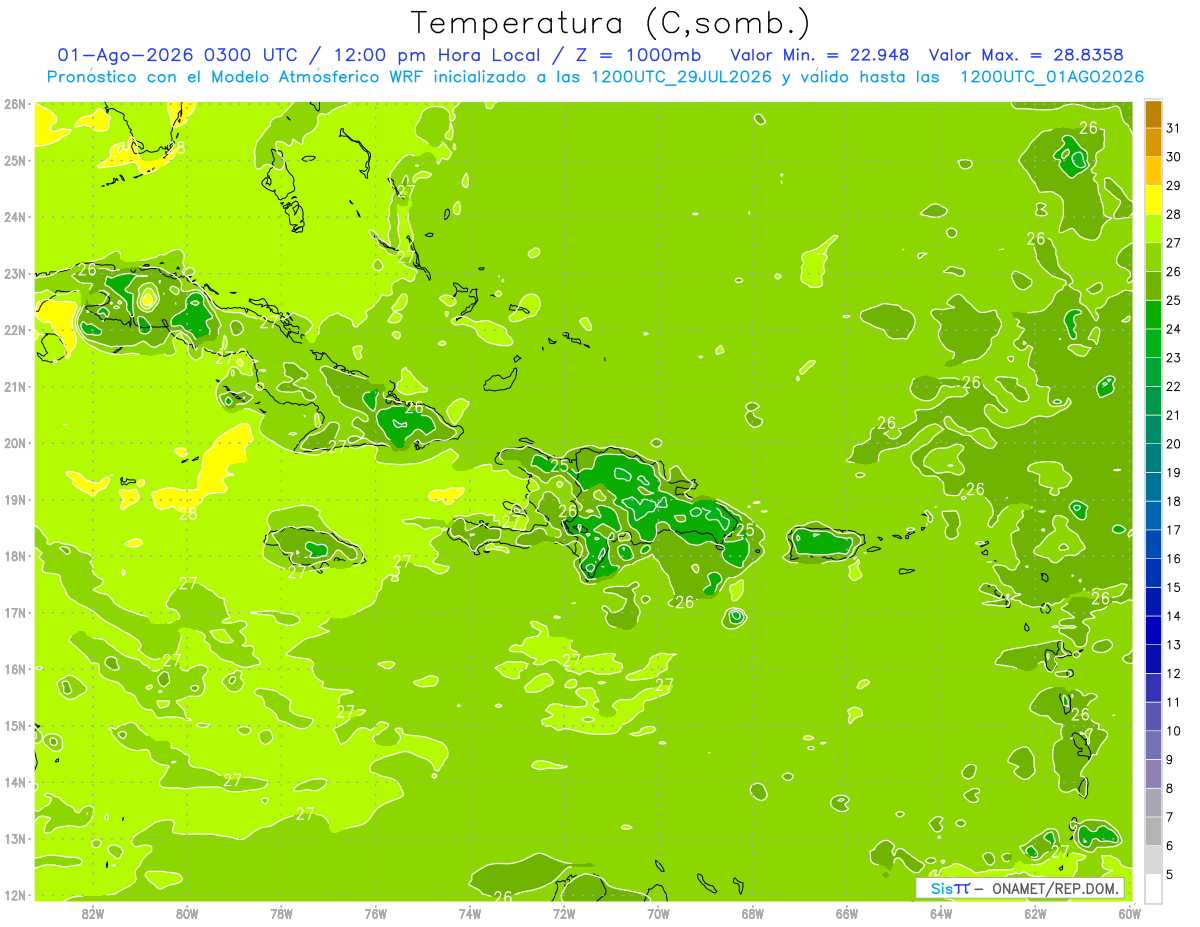Click the "64W" longitude axis label

coord(941,913)
